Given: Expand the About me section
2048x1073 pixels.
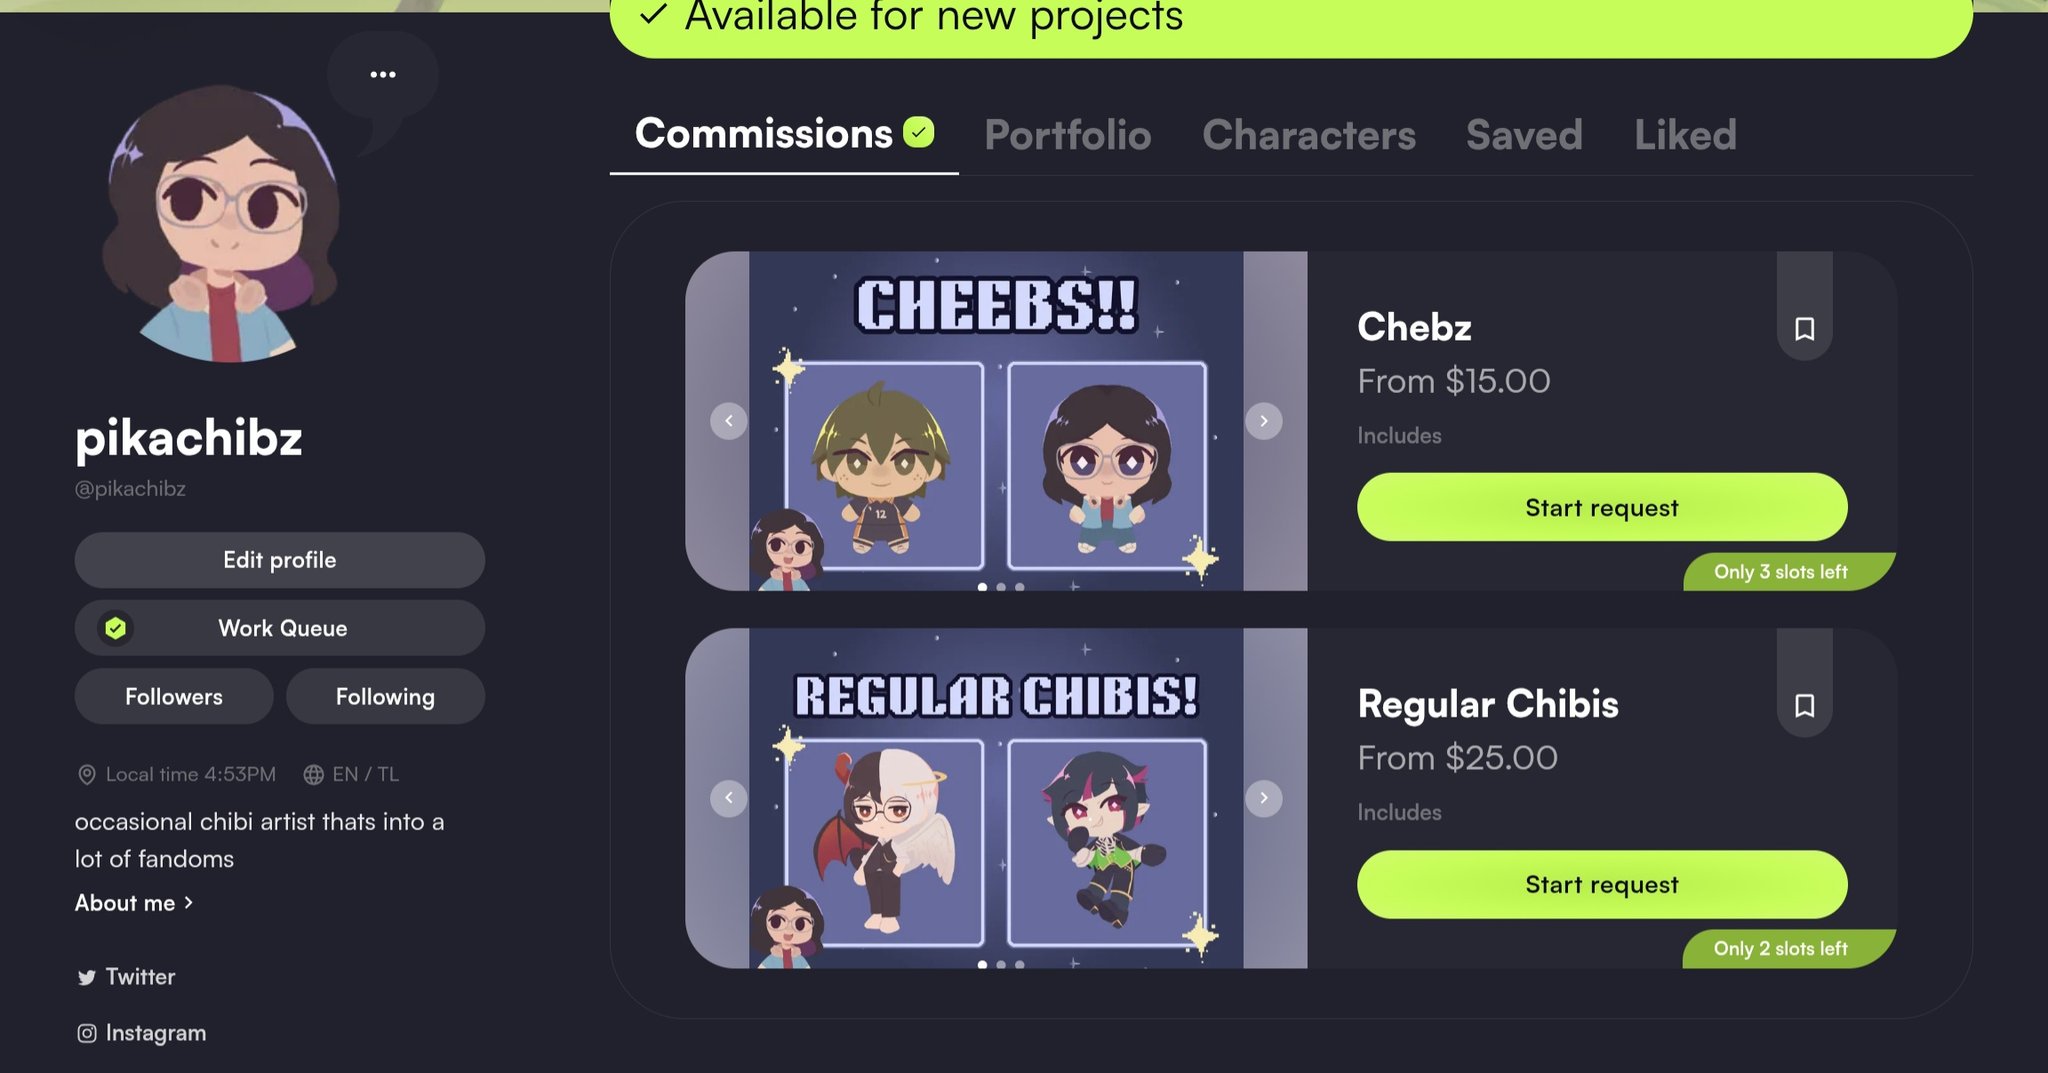Looking at the screenshot, I should click(x=134, y=903).
